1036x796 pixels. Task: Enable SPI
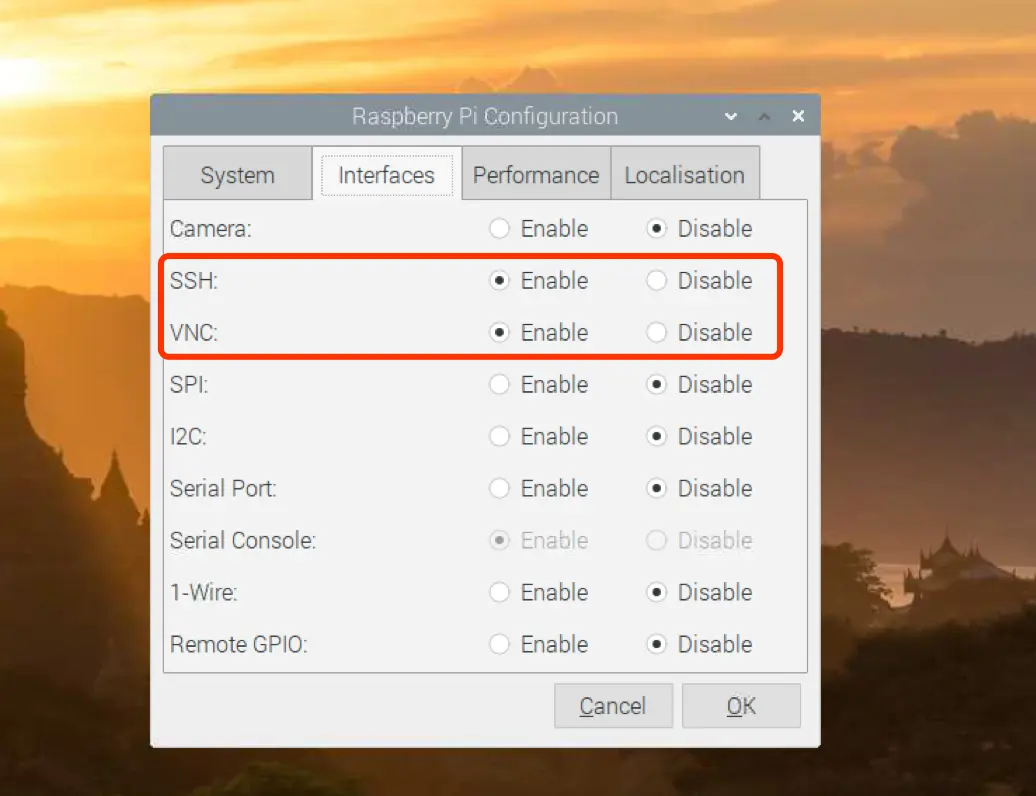pos(500,385)
